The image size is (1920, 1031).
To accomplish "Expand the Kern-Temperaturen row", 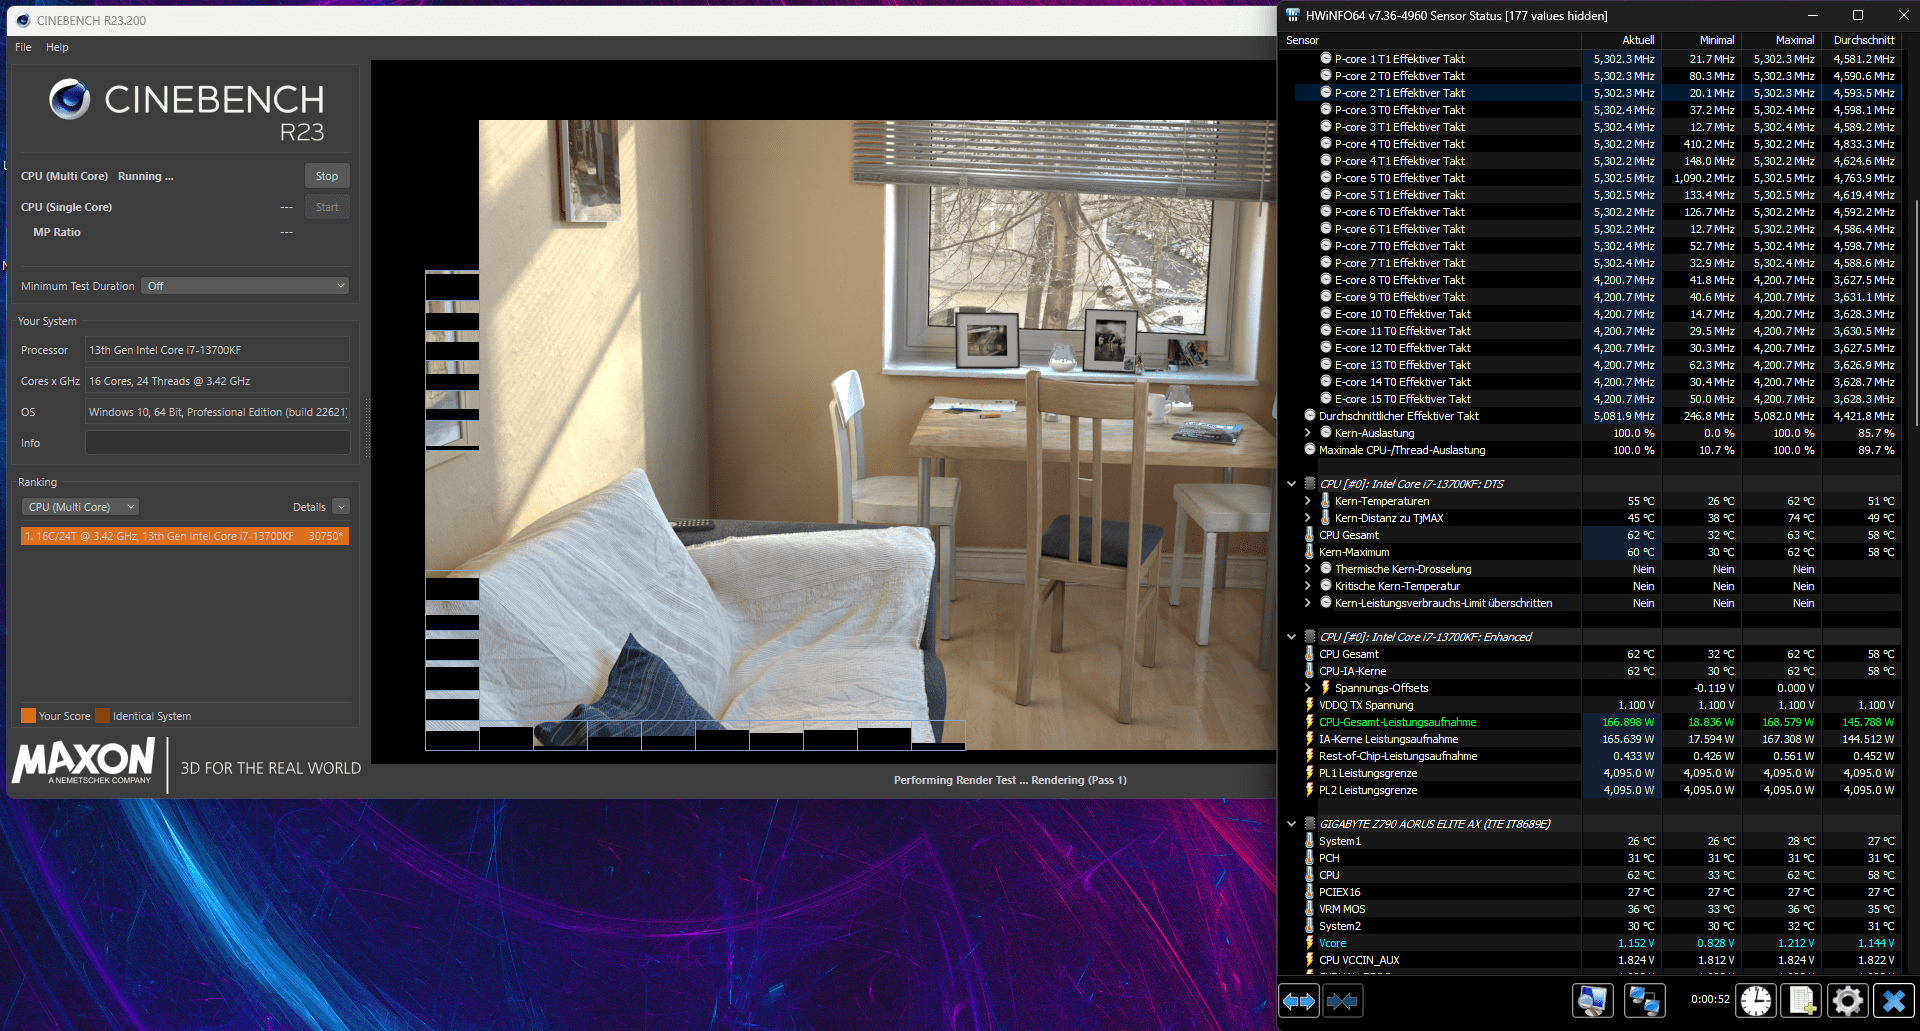I will pyautogui.click(x=1308, y=501).
